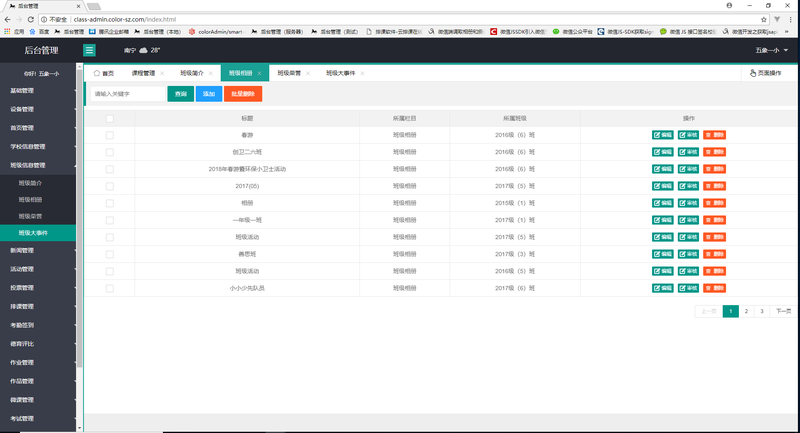
Task: Open 班级简介 submenu item in sidebar
Action: click(x=38, y=183)
